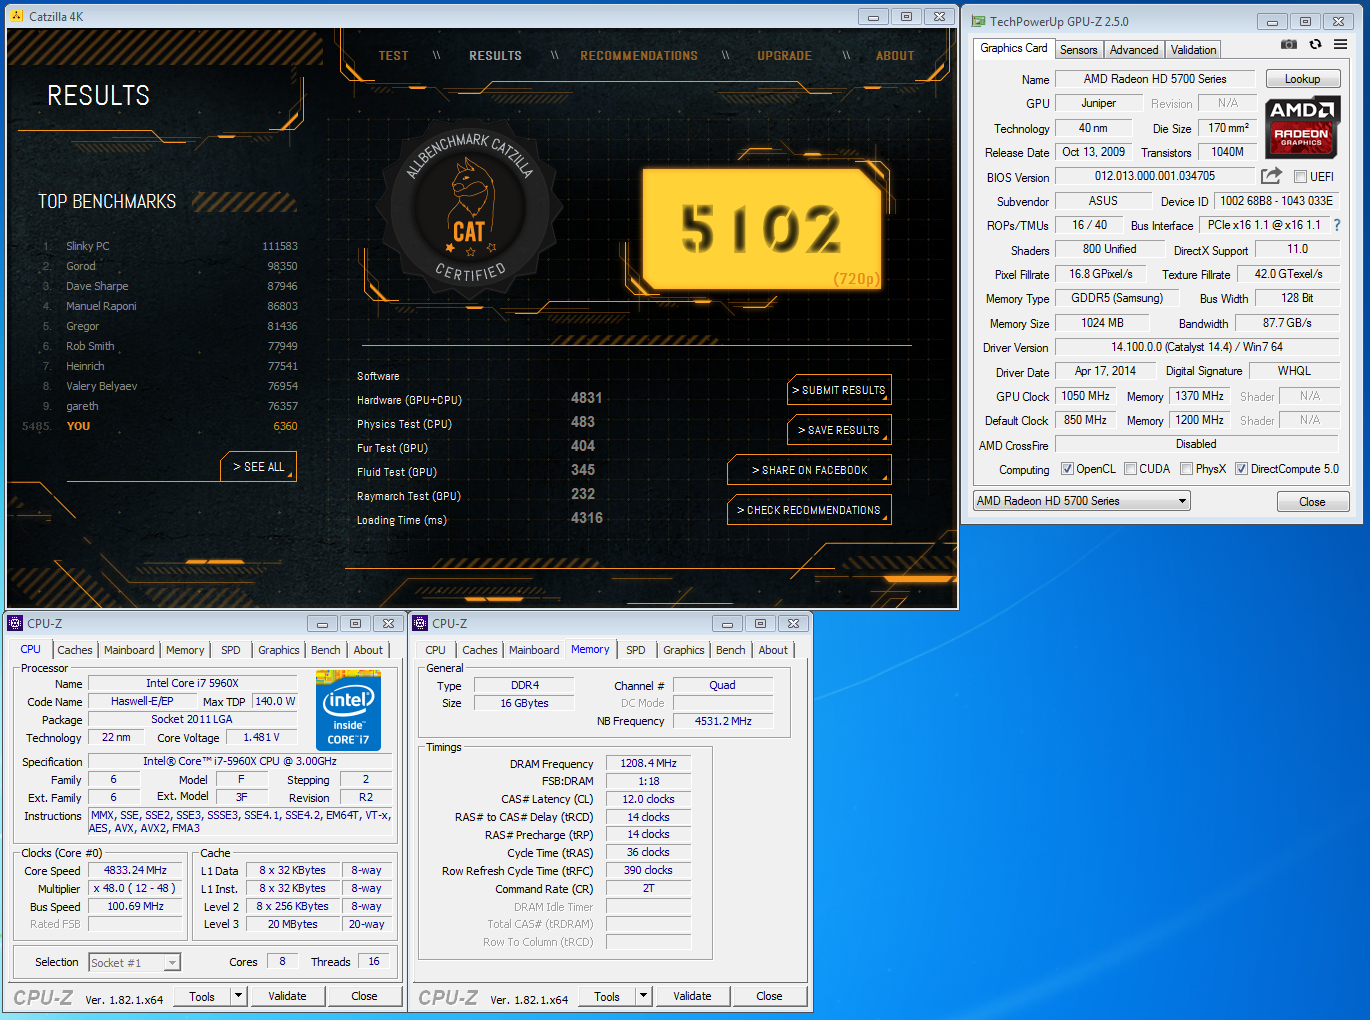Click the Valery Belyaev benchmark entry
The height and width of the screenshot is (1020, 1370).
(x=170, y=386)
